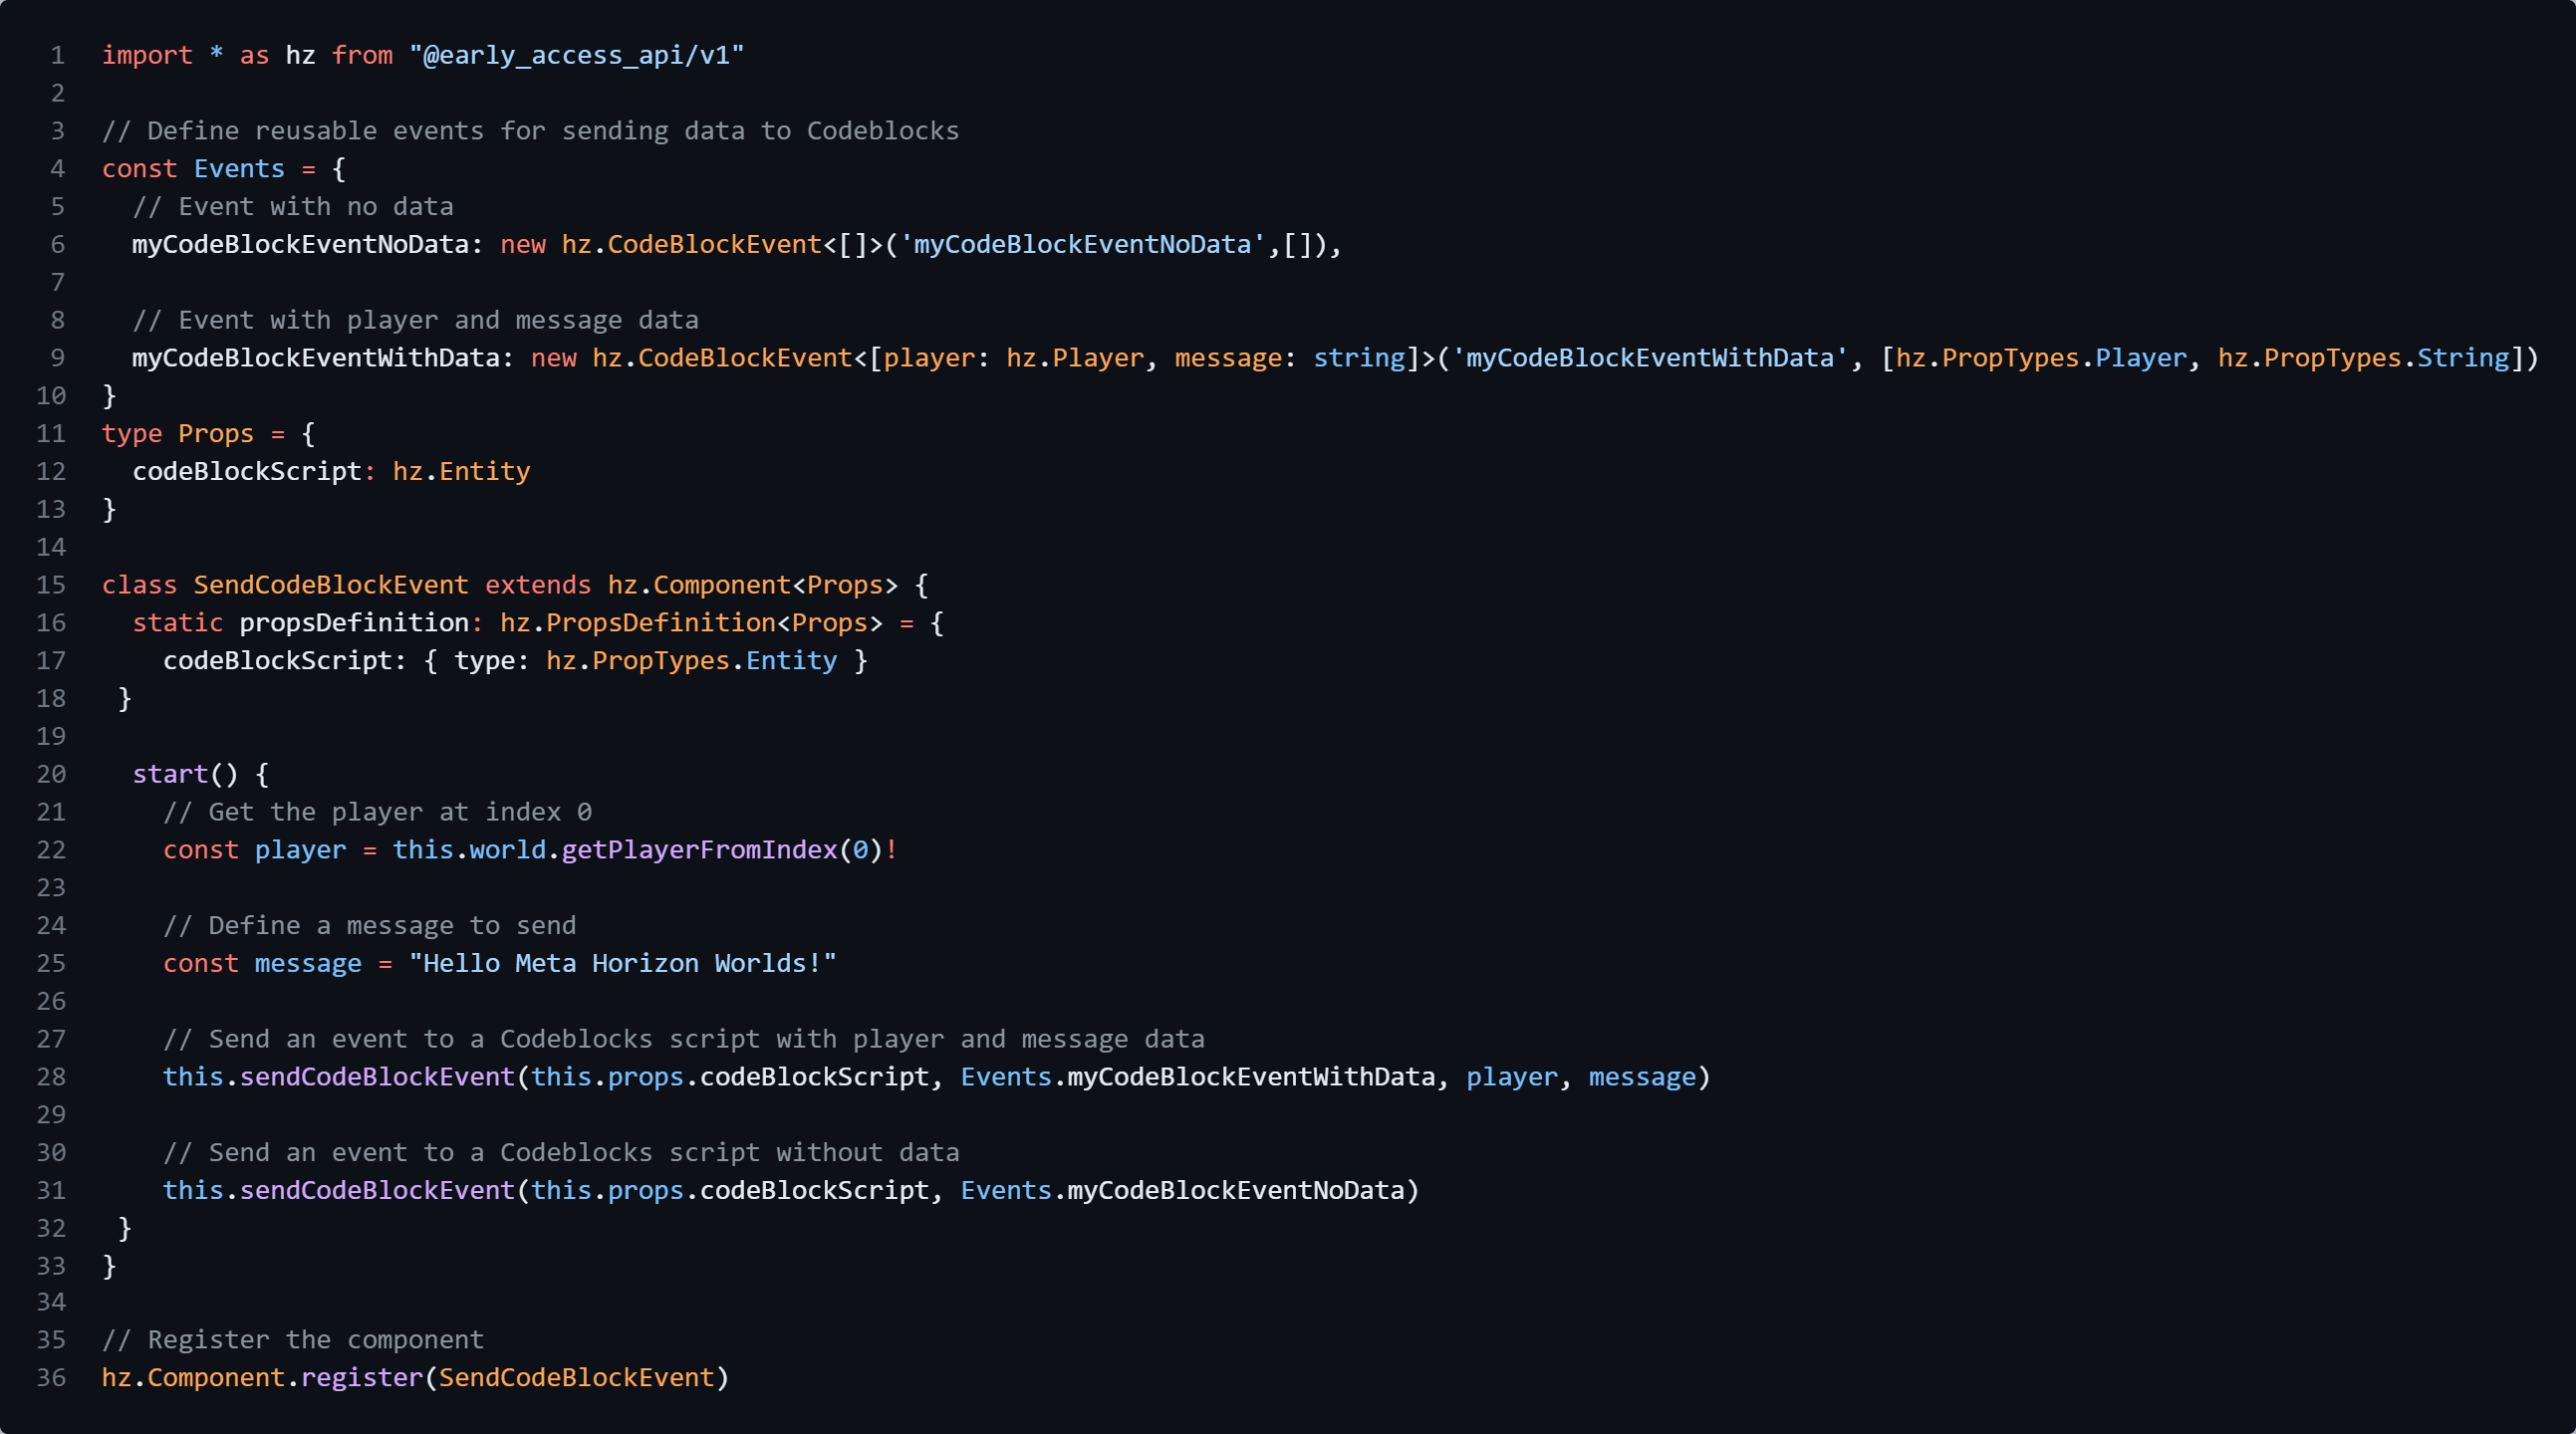Viewport: 2576px width, 1434px height.
Task: Click Events.myCodeBlockEventWithData argument on line 28
Action: coord(1198,1077)
